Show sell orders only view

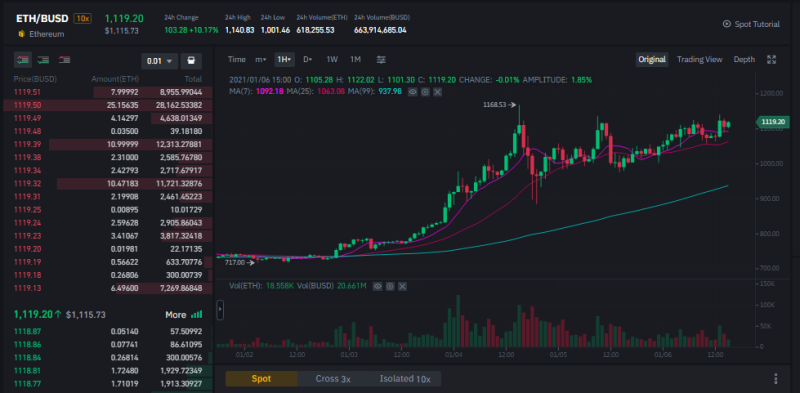pos(64,60)
